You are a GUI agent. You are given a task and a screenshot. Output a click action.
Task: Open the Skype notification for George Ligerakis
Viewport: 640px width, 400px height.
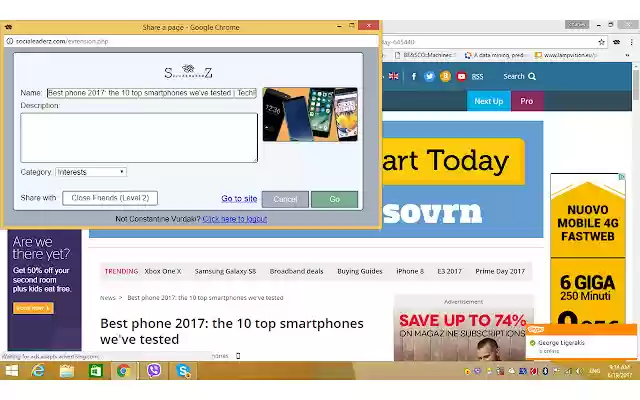582,342
